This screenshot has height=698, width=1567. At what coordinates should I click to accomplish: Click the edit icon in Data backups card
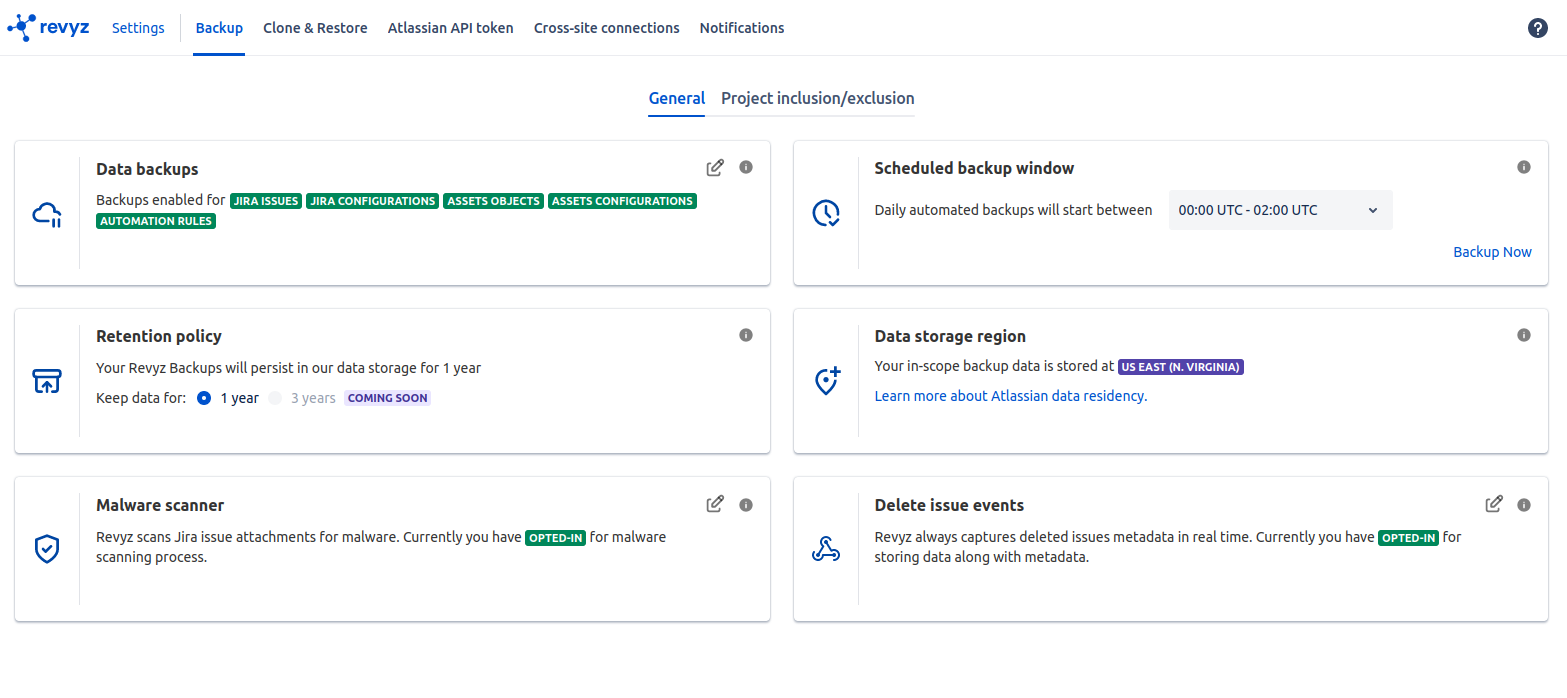[715, 168]
